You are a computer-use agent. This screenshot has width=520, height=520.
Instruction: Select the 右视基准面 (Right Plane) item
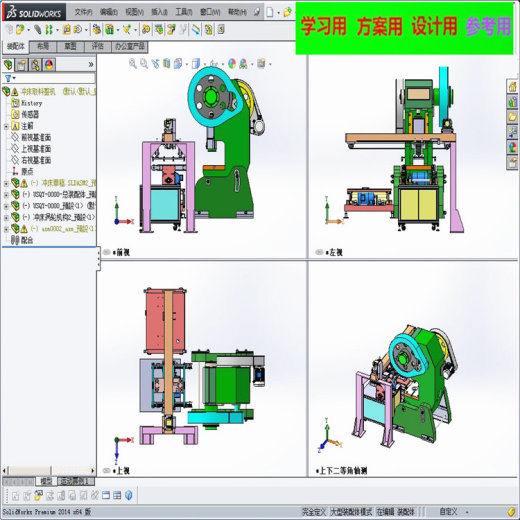31,160
